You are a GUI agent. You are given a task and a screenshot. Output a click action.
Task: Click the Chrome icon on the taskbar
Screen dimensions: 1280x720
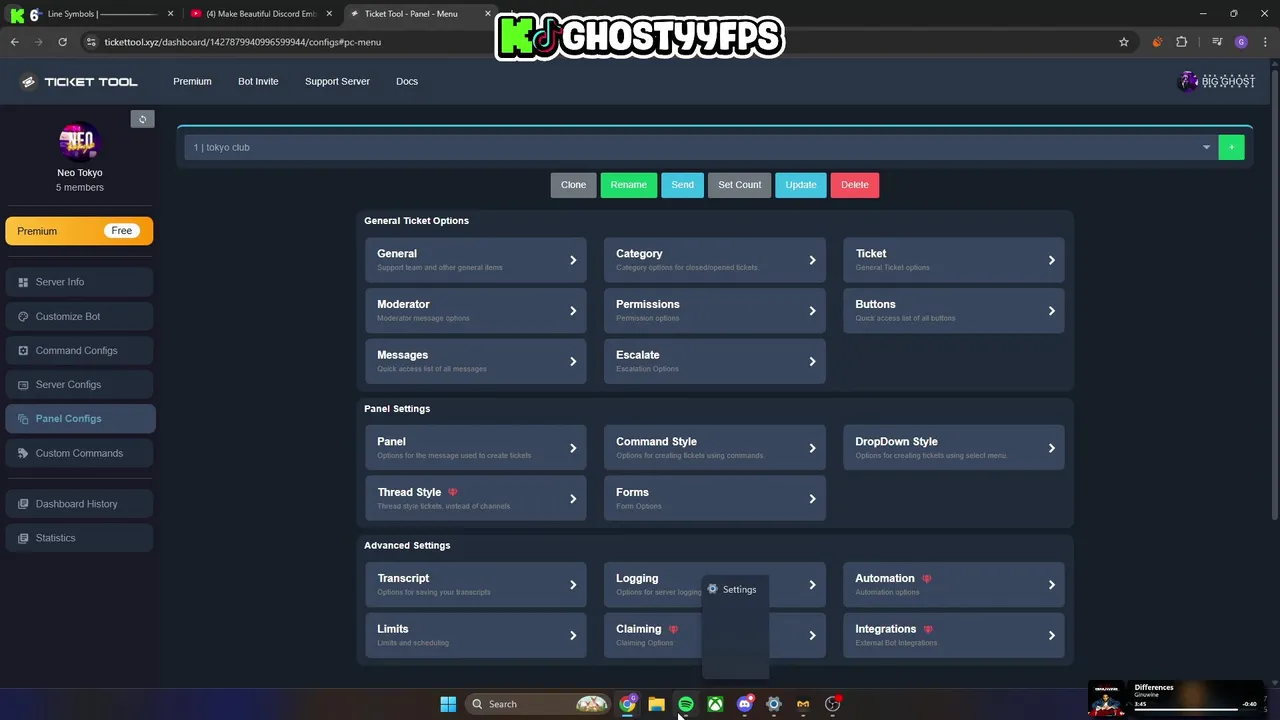[627, 704]
